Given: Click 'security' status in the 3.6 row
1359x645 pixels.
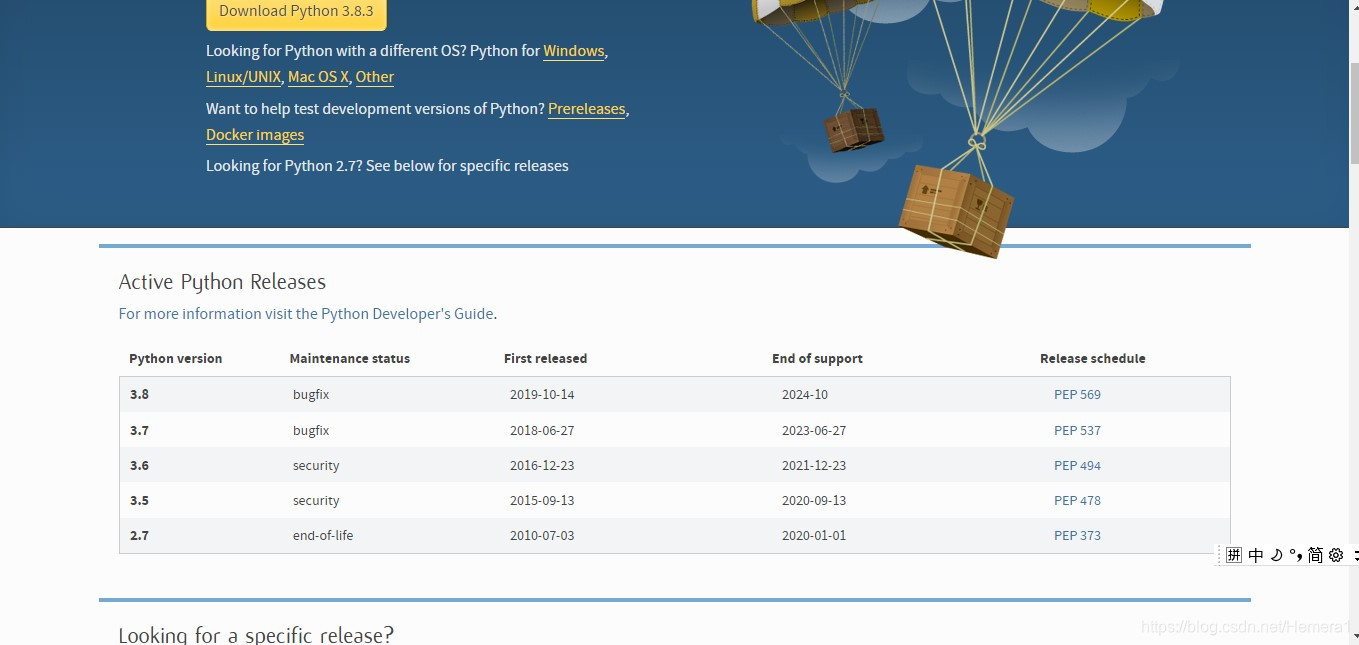Looking at the screenshot, I should 316,466.
